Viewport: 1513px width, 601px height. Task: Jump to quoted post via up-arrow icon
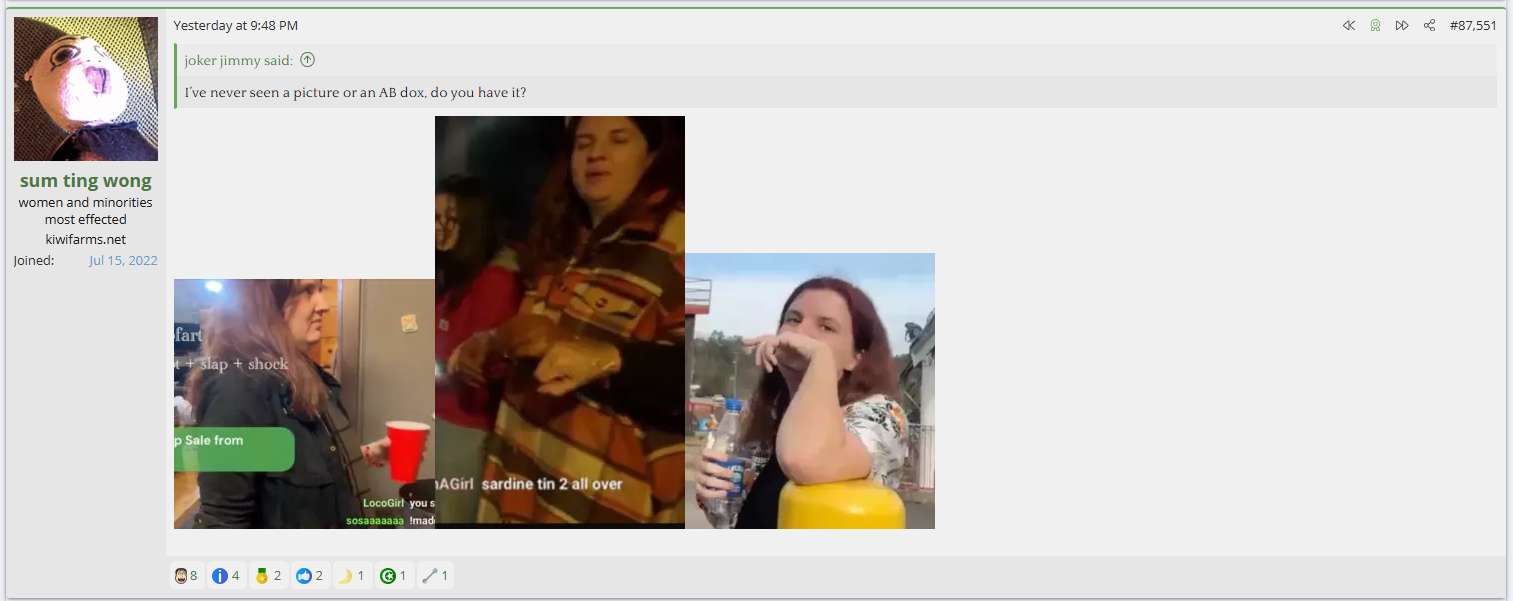coord(308,60)
